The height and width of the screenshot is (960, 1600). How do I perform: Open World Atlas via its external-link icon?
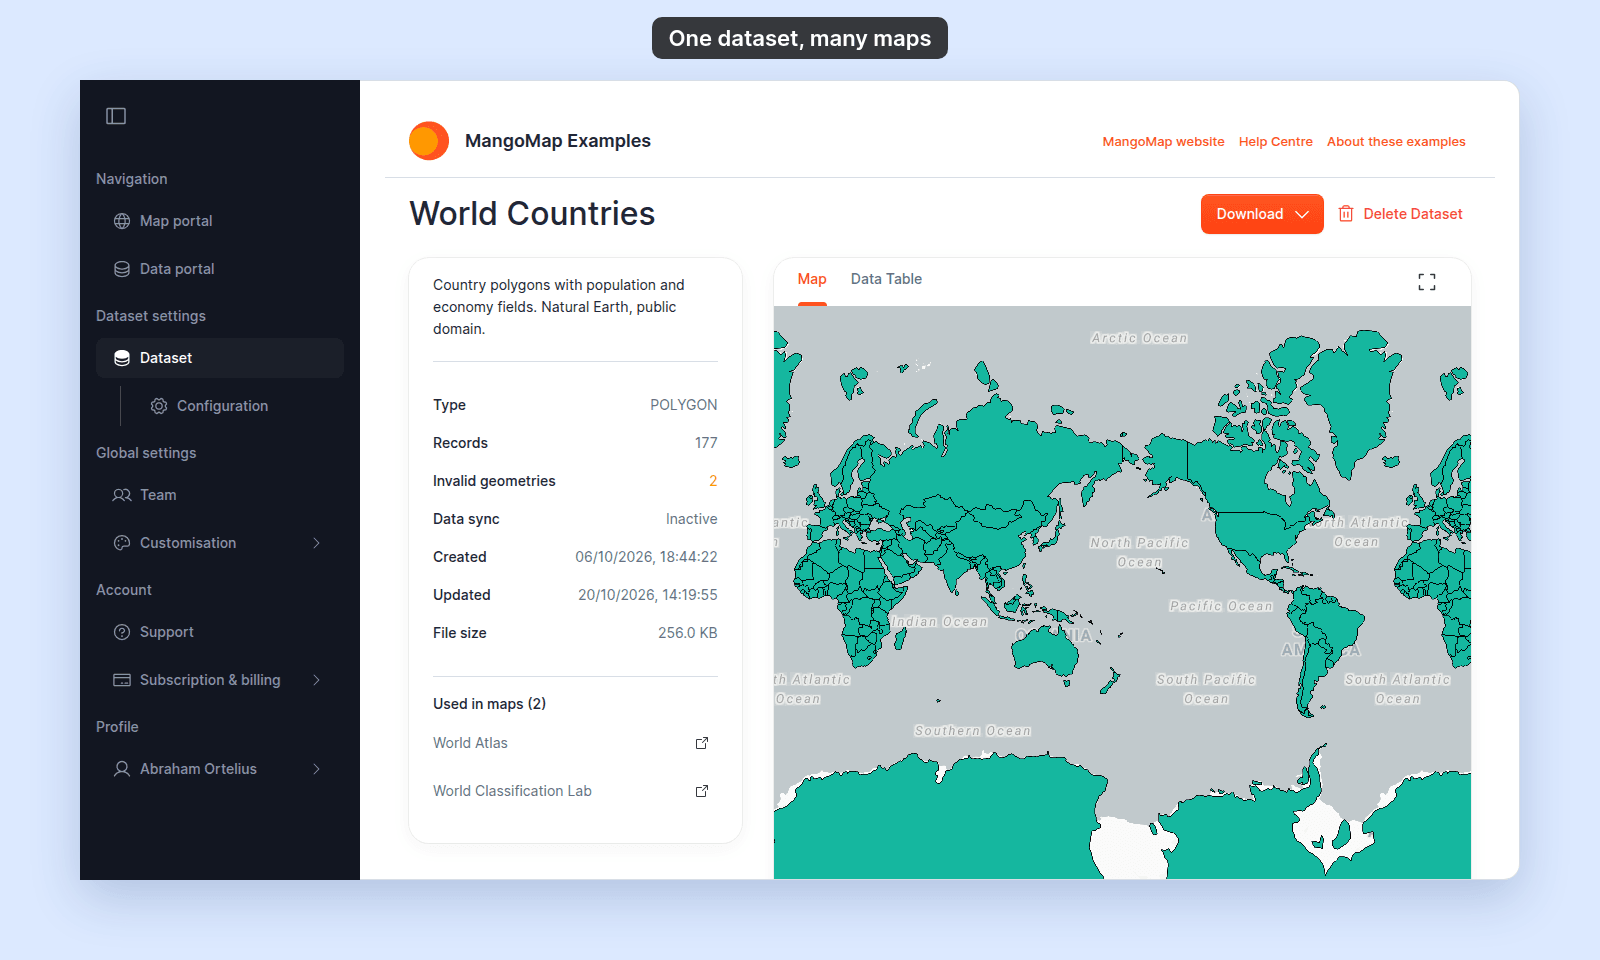click(702, 743)
